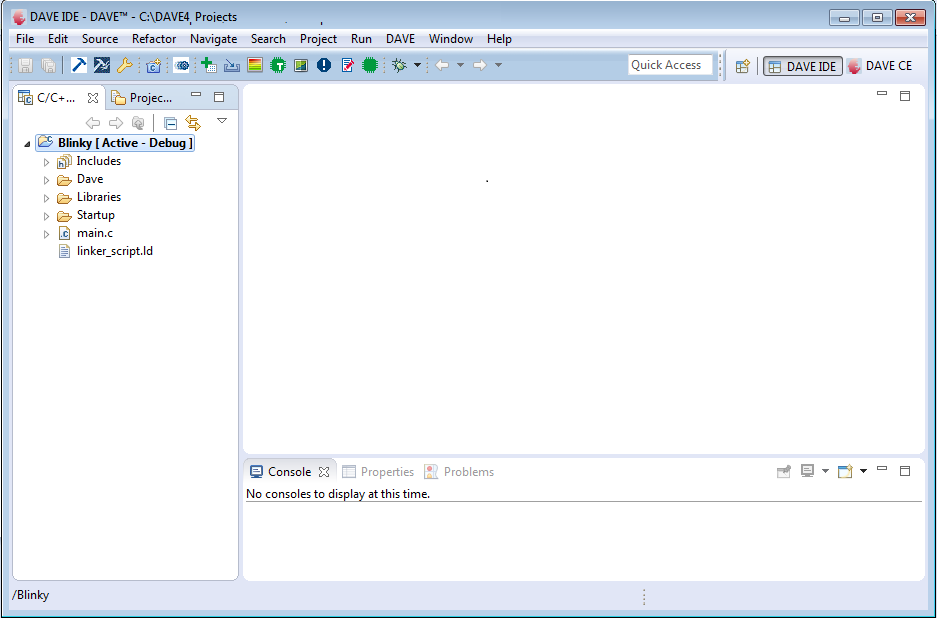This screenshot has width=937, height=618.
Task: Switch to DAVE CE perspective
Action: click(880, 66)
